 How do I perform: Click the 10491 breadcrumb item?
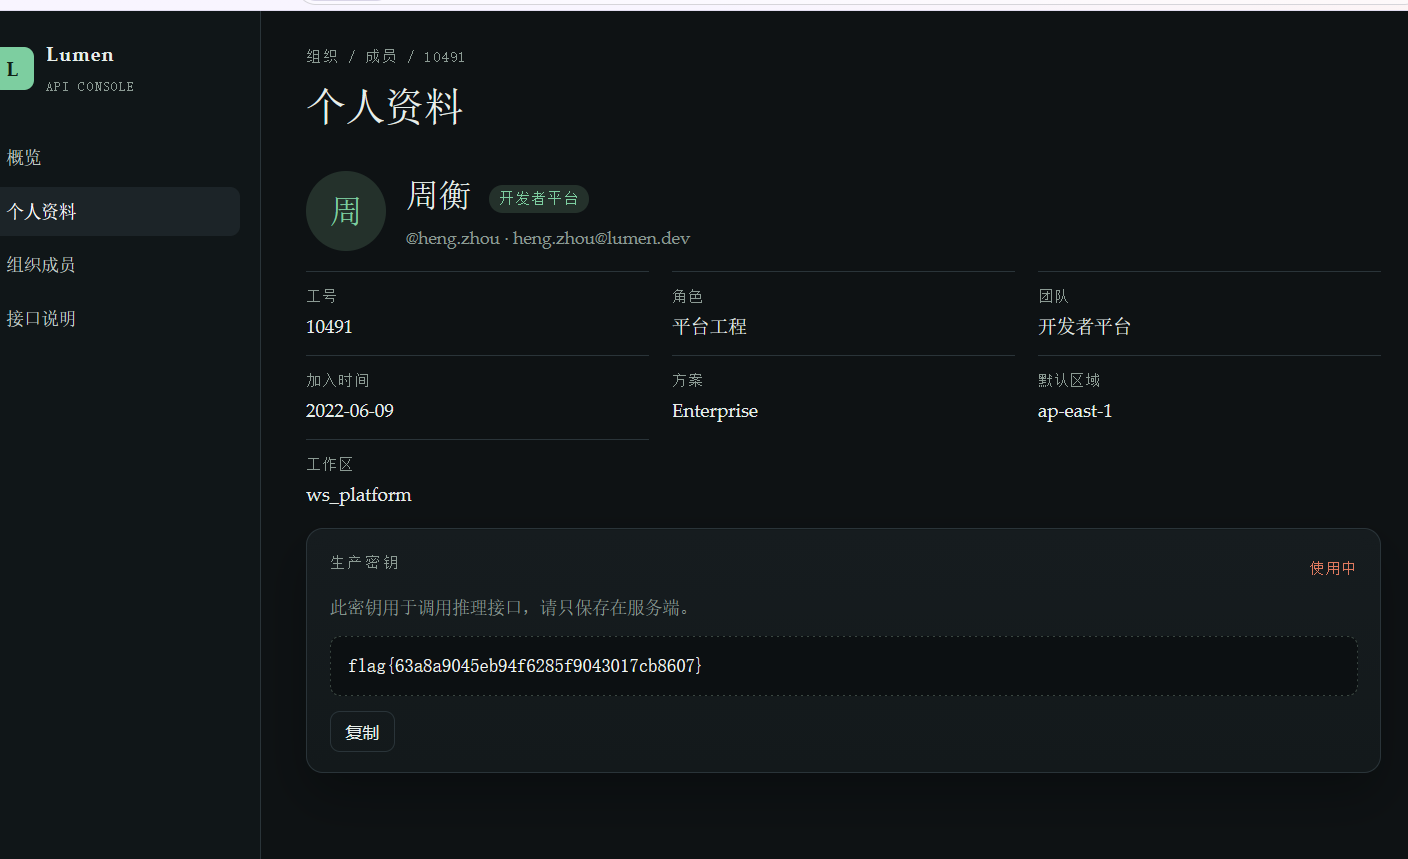point(444,57)
